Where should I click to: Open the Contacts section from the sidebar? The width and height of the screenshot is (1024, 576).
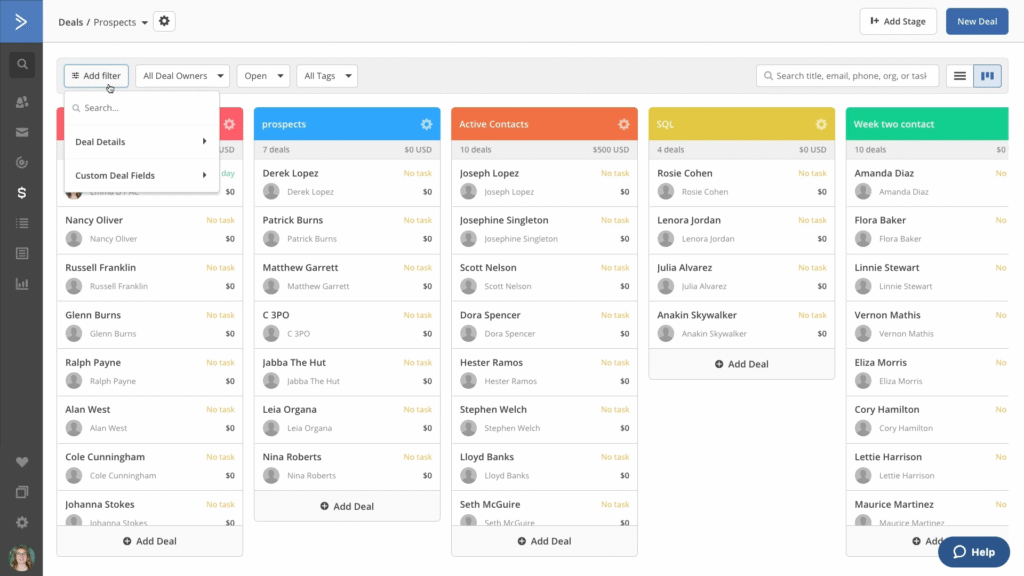tap(21, 101)
